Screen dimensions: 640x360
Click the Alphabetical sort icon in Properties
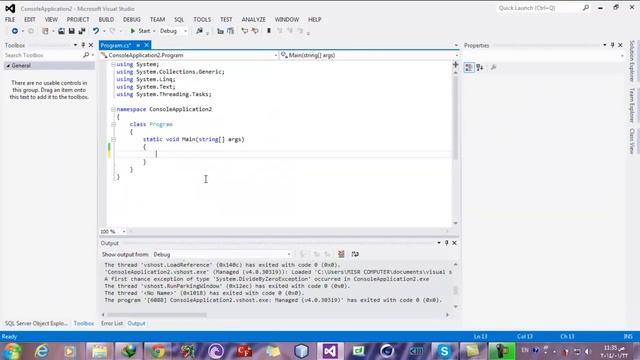[480, 68]
